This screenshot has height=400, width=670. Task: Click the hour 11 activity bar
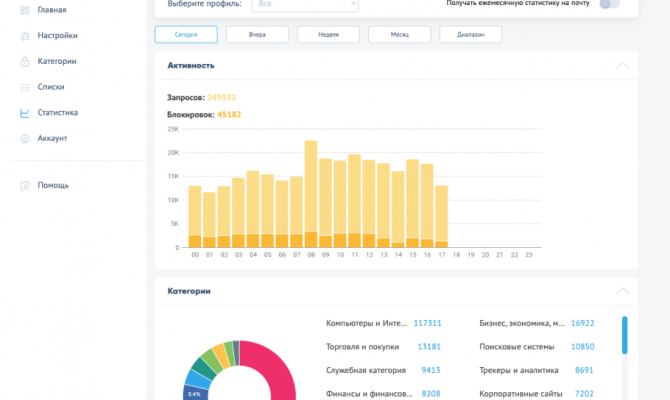click(x=354, y=201)
